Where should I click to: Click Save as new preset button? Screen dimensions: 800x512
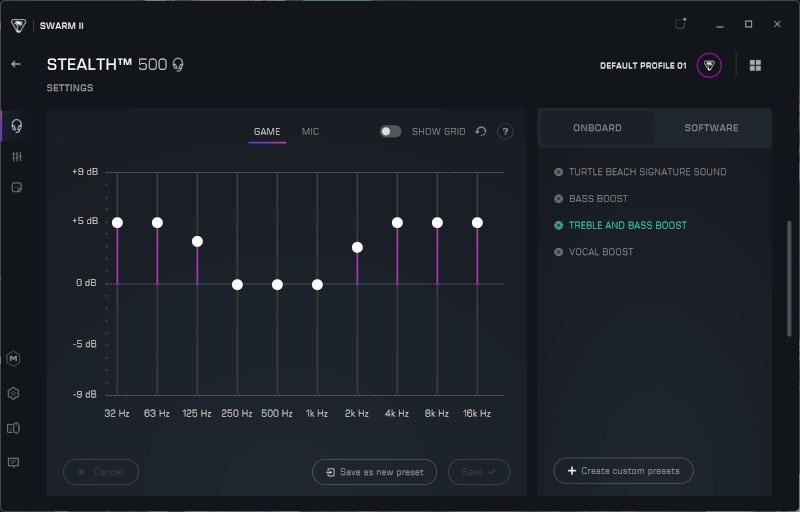(374, 472)
